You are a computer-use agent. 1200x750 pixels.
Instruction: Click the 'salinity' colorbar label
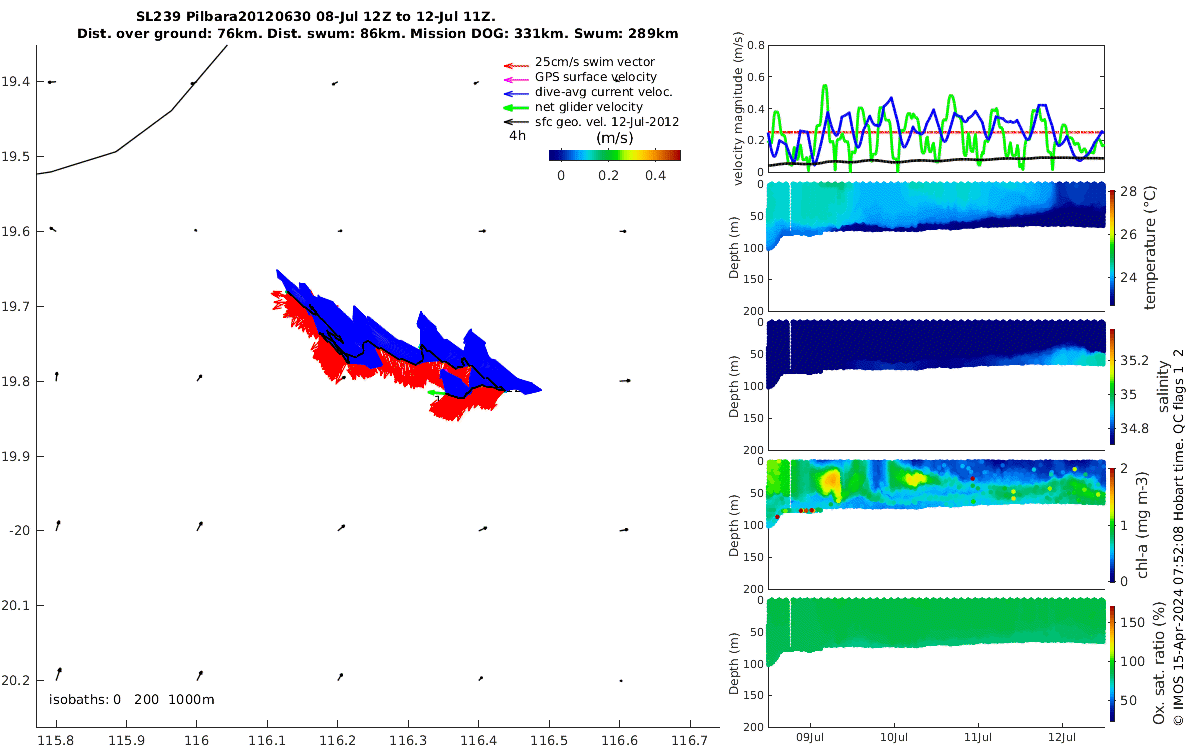click(1162, 386)
